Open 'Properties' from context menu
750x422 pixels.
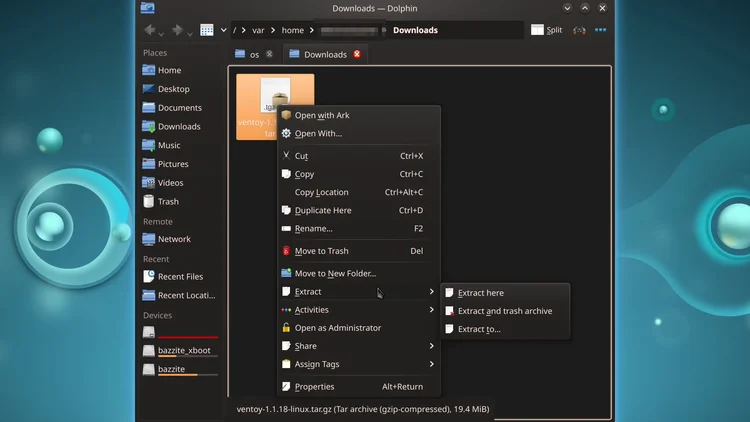[x=359, y=387]
